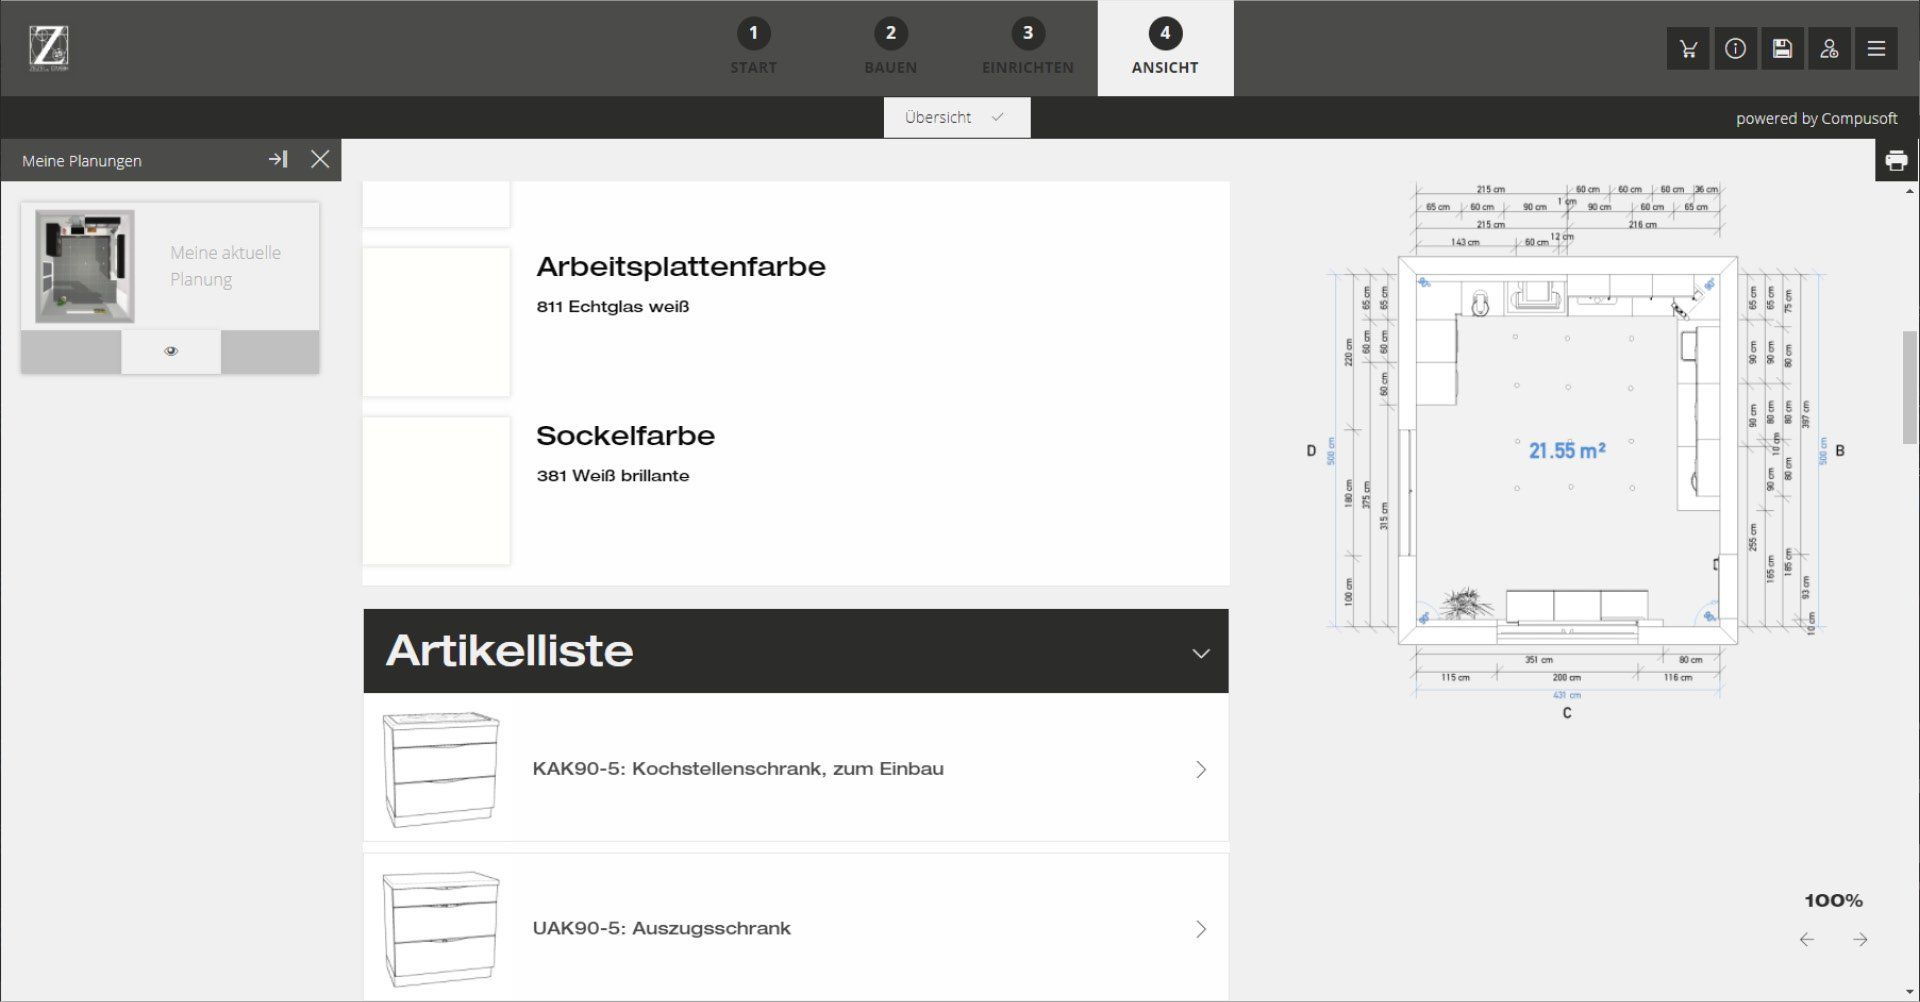Save the current planning
The width and height of the screenshot is (1920, 1002).
1782,48
